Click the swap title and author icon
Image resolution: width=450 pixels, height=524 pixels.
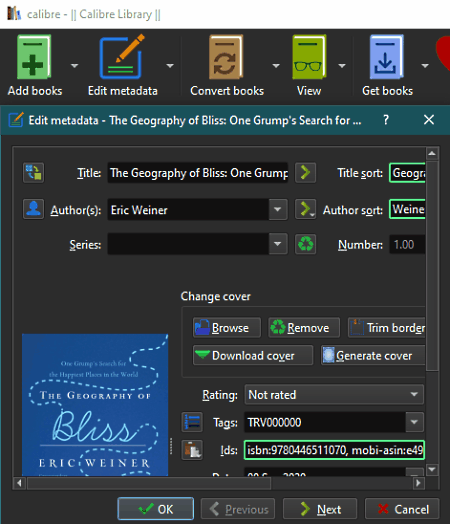click(x=33, y=172)
